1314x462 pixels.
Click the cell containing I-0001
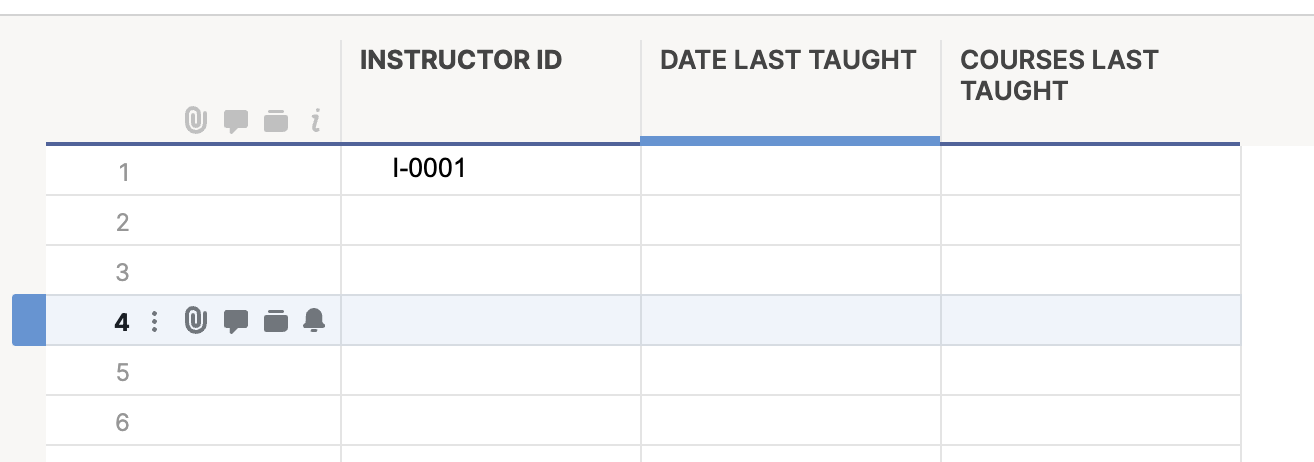(x=491, y=170)
